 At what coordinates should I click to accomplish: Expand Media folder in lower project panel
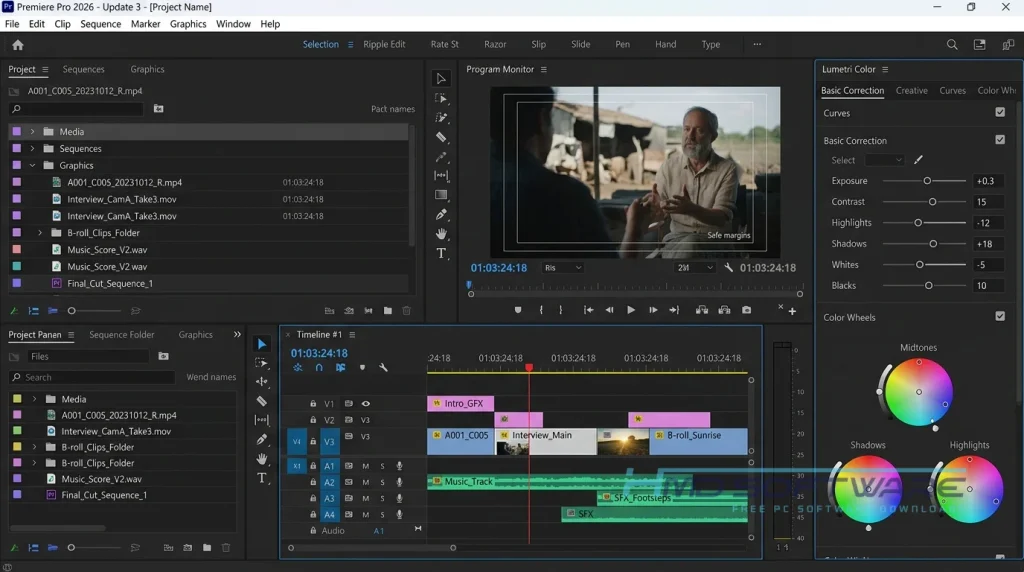(34, 399)
